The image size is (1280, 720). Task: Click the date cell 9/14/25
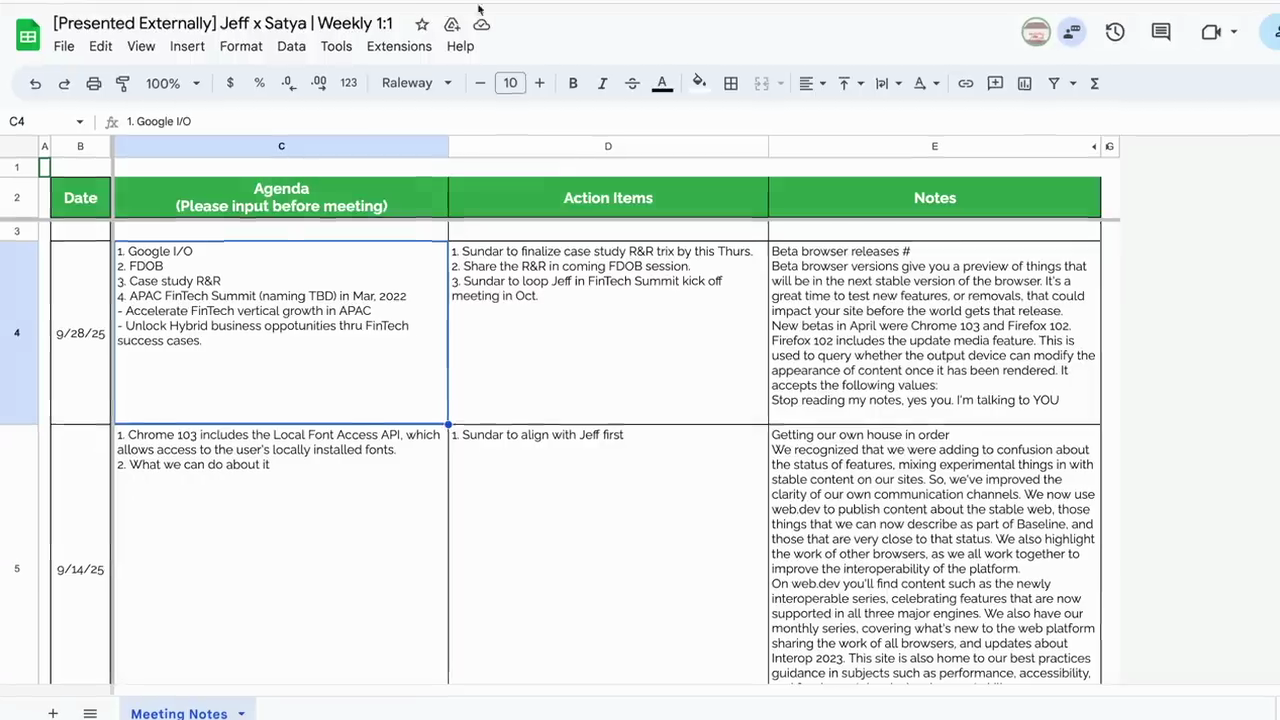[x=81, y=569]
